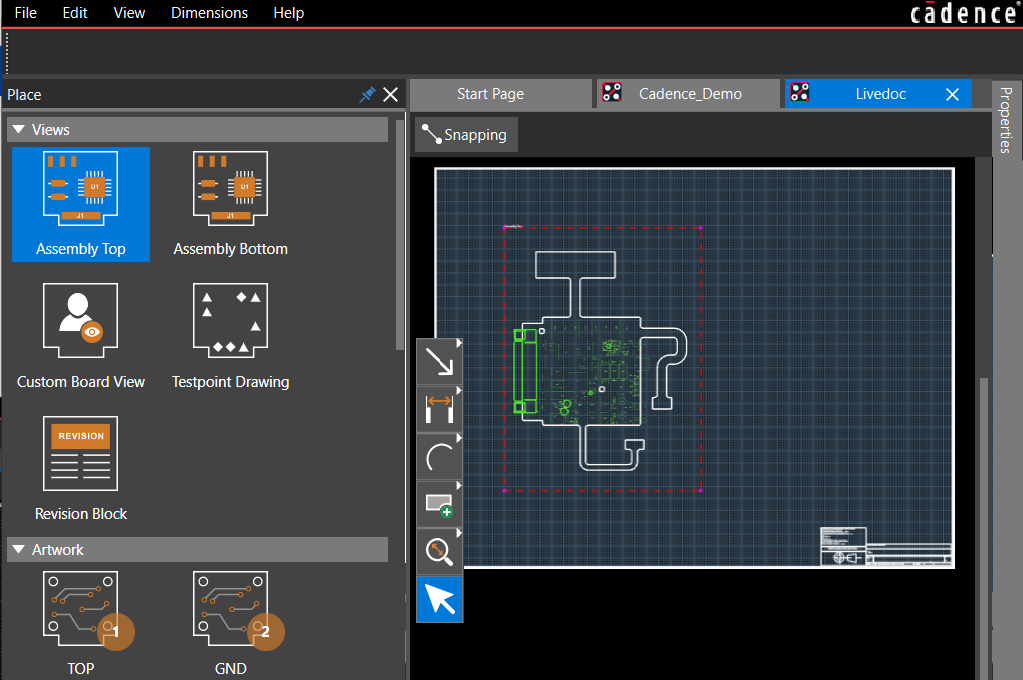1023x680 pixels.
Task: Activate the zoom magnifier tool
Action: 439,551
